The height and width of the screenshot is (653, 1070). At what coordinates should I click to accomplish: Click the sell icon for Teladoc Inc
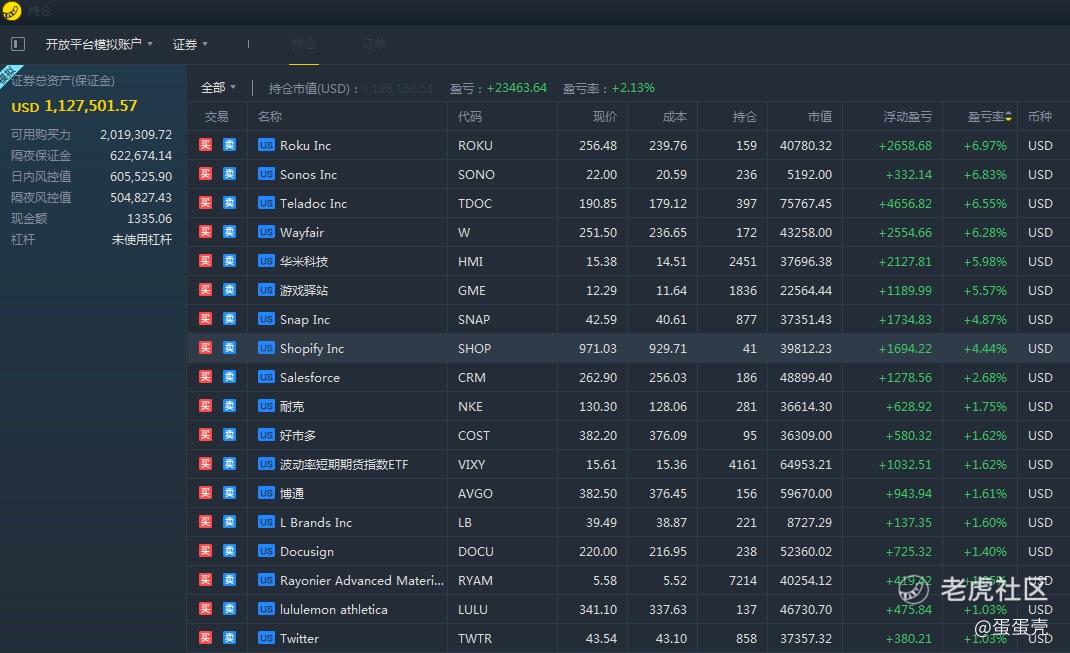click(229, 203)
